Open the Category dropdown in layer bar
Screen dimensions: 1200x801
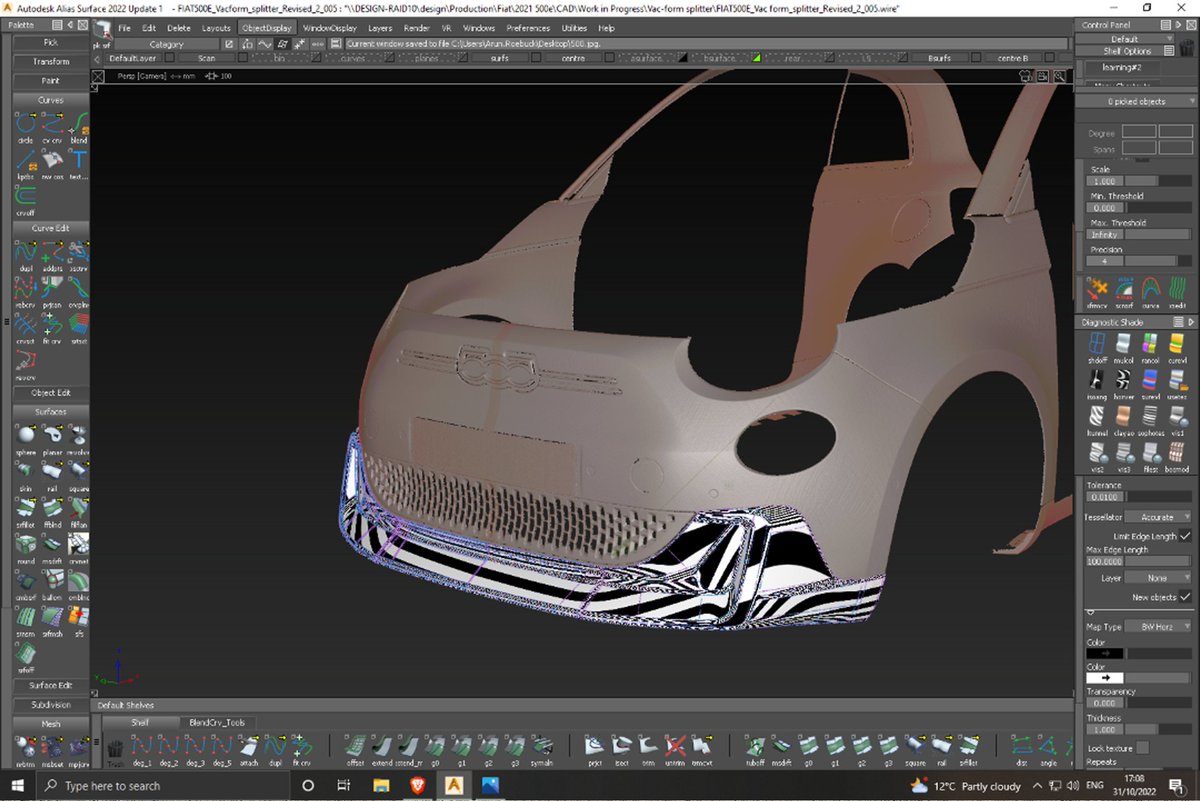[166, 44]
